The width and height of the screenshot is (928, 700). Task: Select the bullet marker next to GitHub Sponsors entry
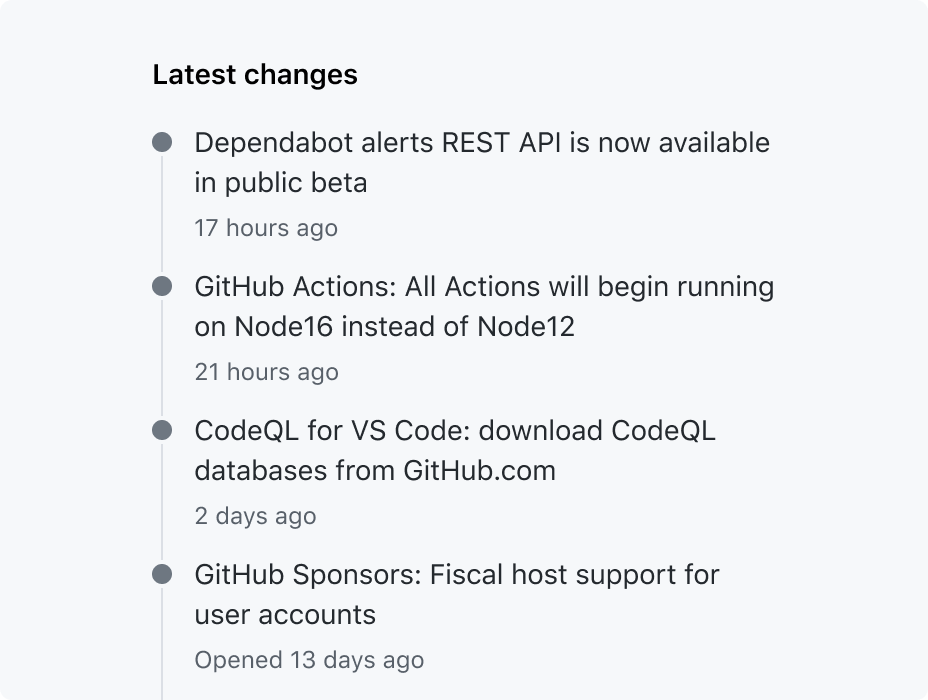tap(162, 574)
